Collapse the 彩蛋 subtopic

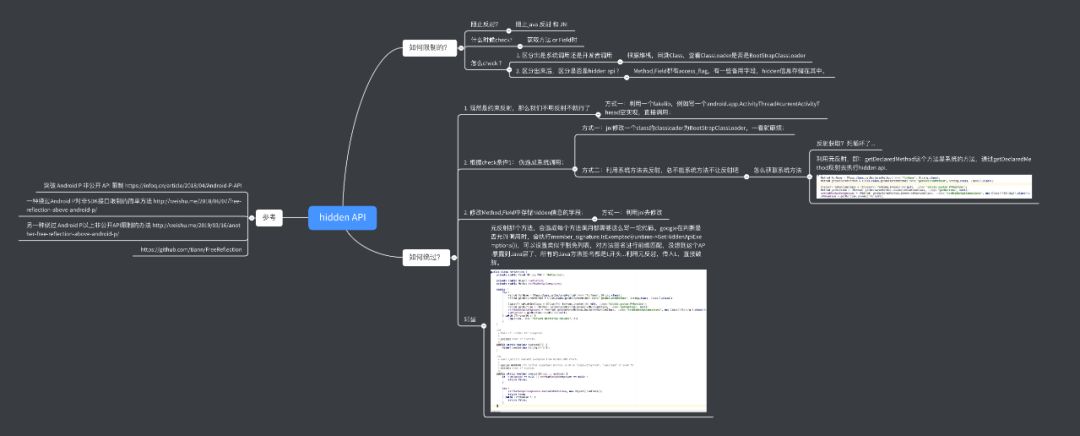[484, 325]
